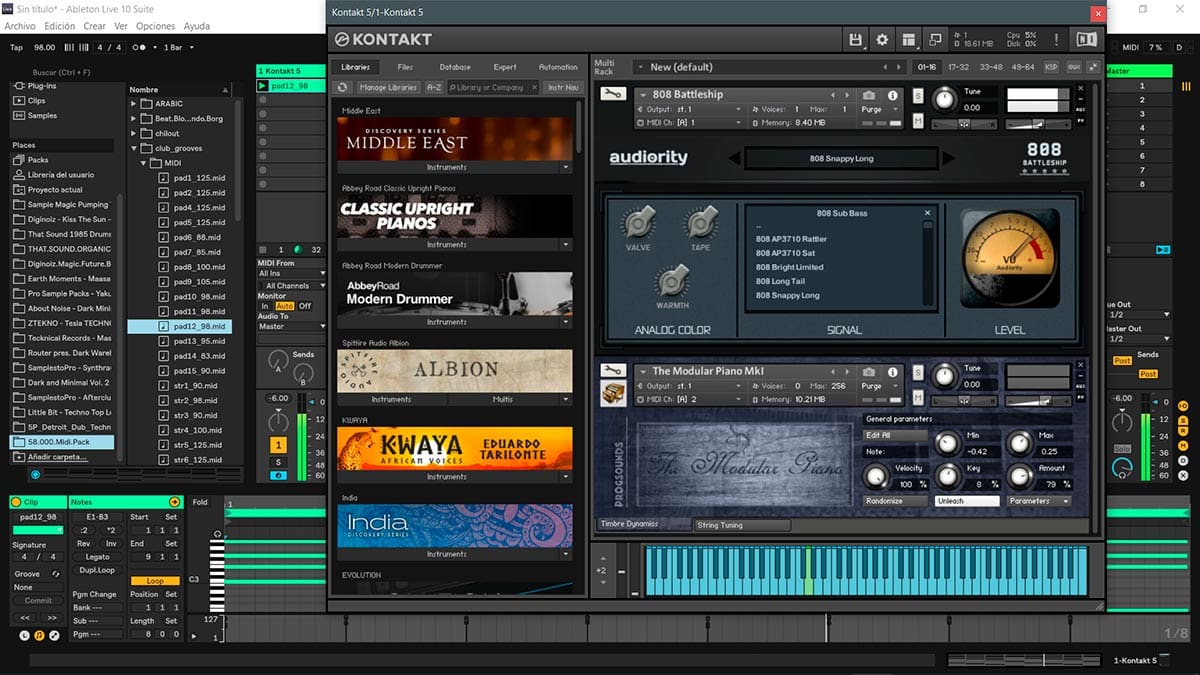Click the Modular Piano instrument thumbnail icon
This screenshot has height=675, width=1200.
(612, 394)
